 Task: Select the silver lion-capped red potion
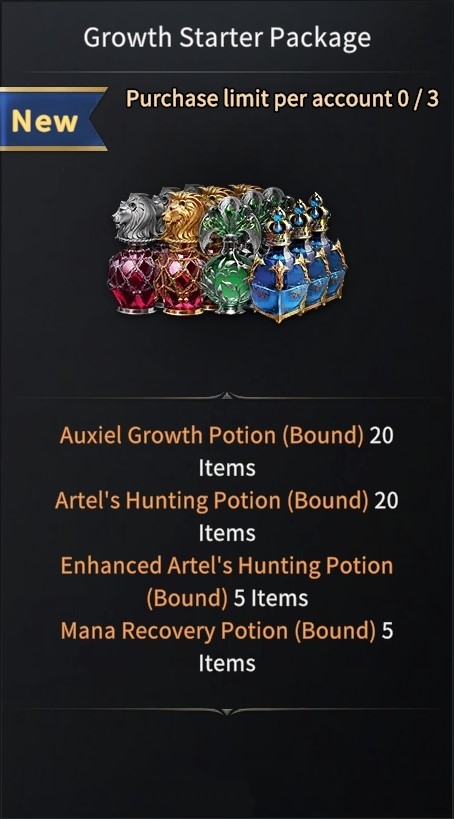pos(134,255)
